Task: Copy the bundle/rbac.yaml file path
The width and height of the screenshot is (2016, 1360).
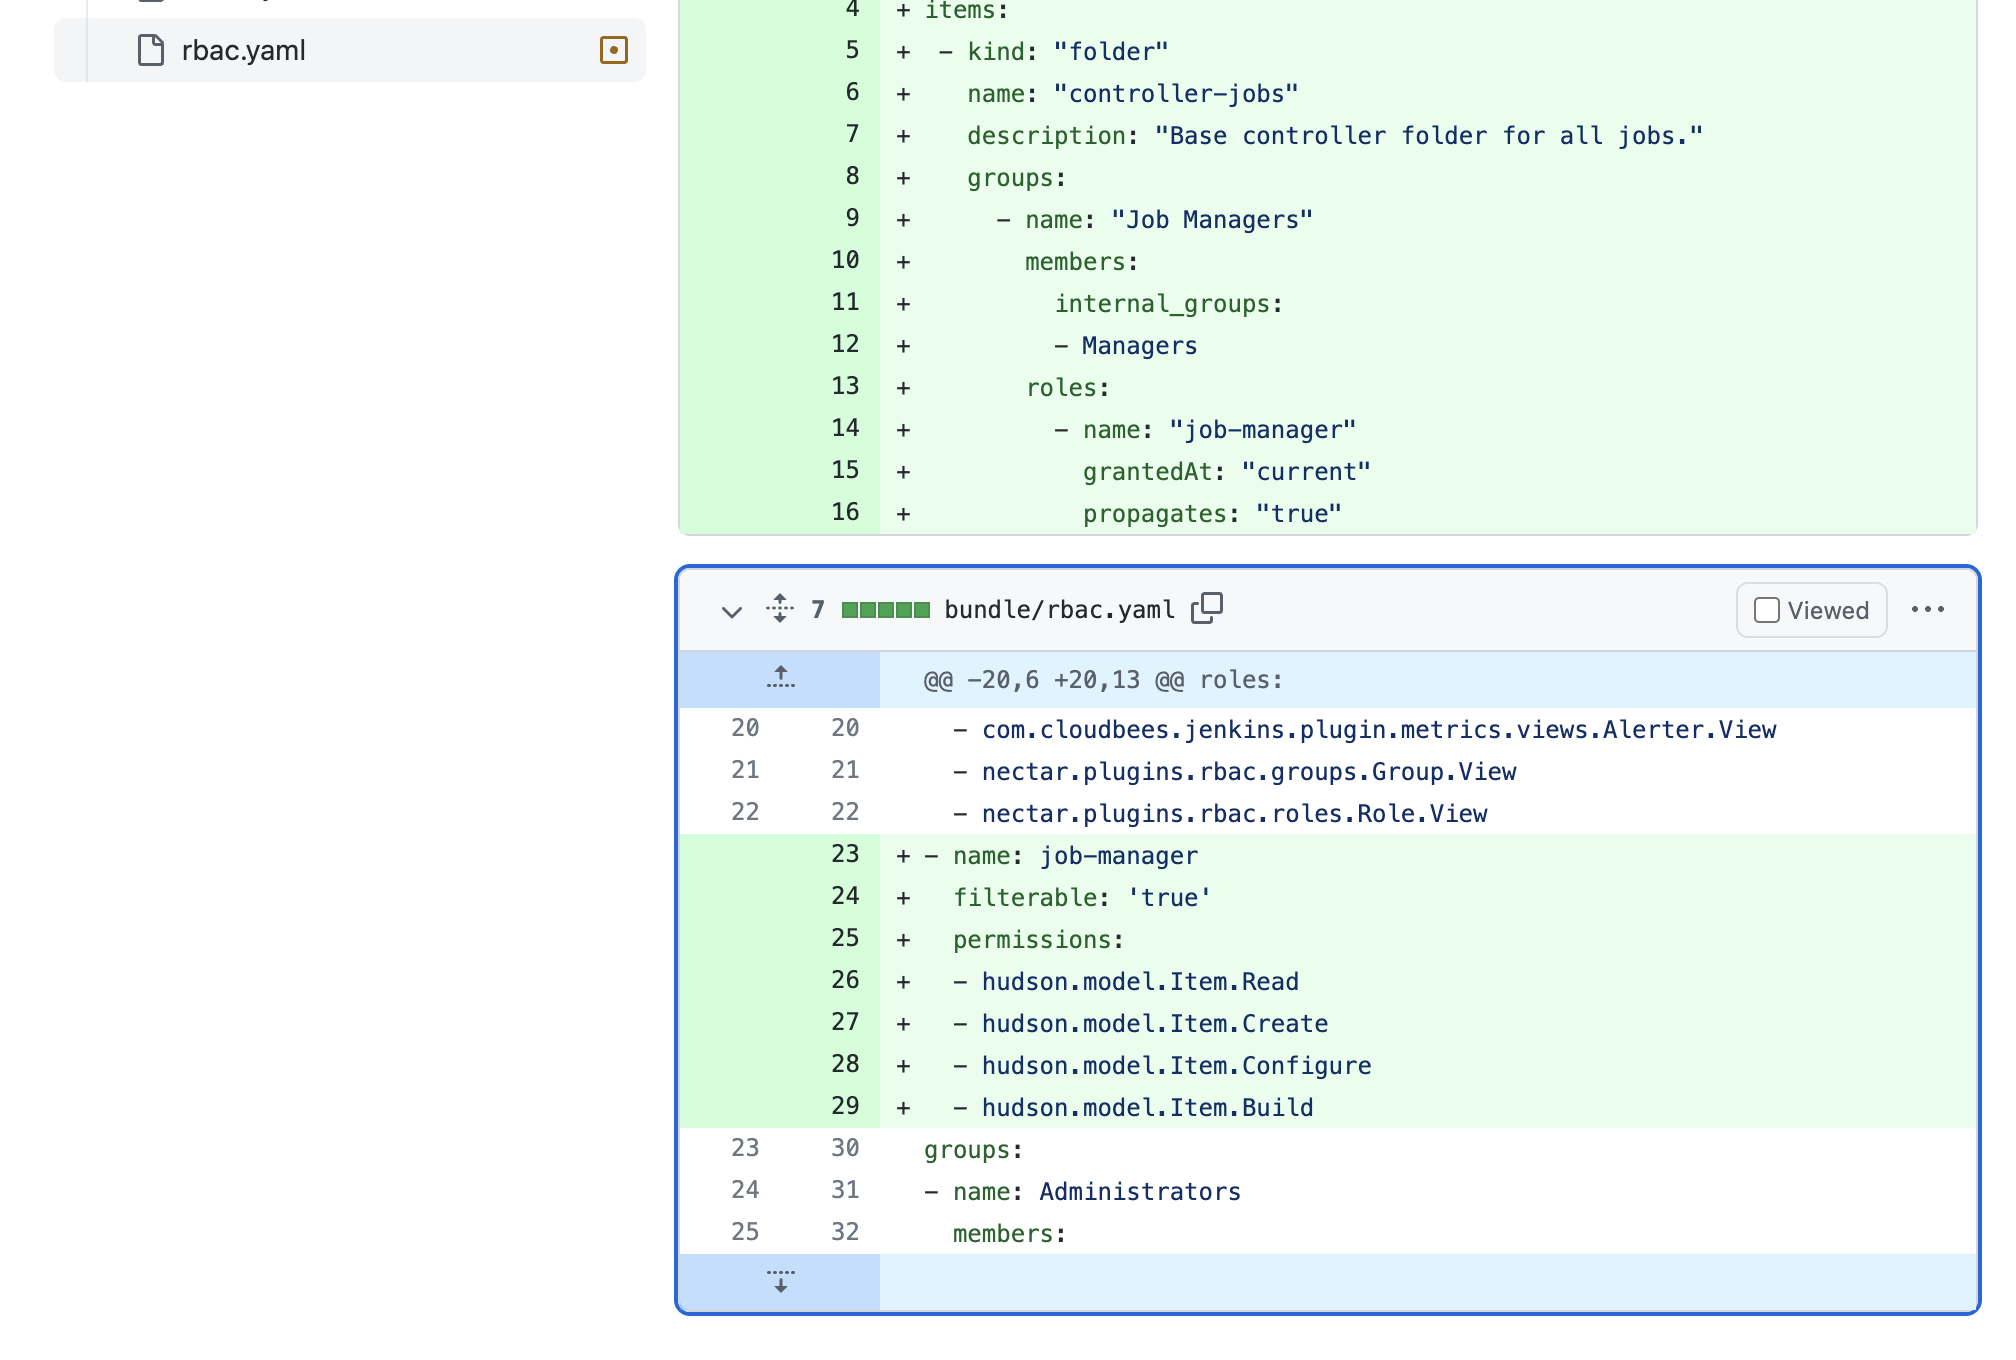Action: click(x=1206, y=608)
